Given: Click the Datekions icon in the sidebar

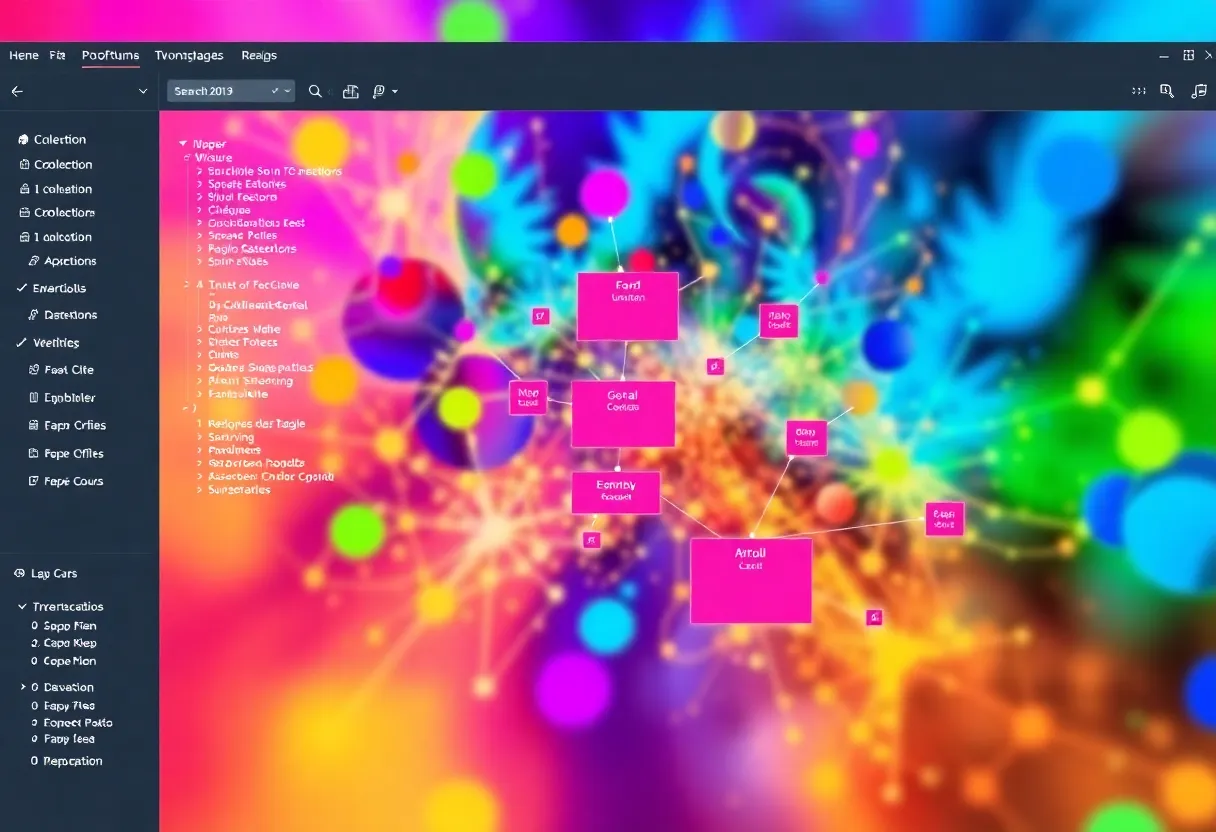Looking at the screenshot, I should pyautogui.click(x=32, y=314).
